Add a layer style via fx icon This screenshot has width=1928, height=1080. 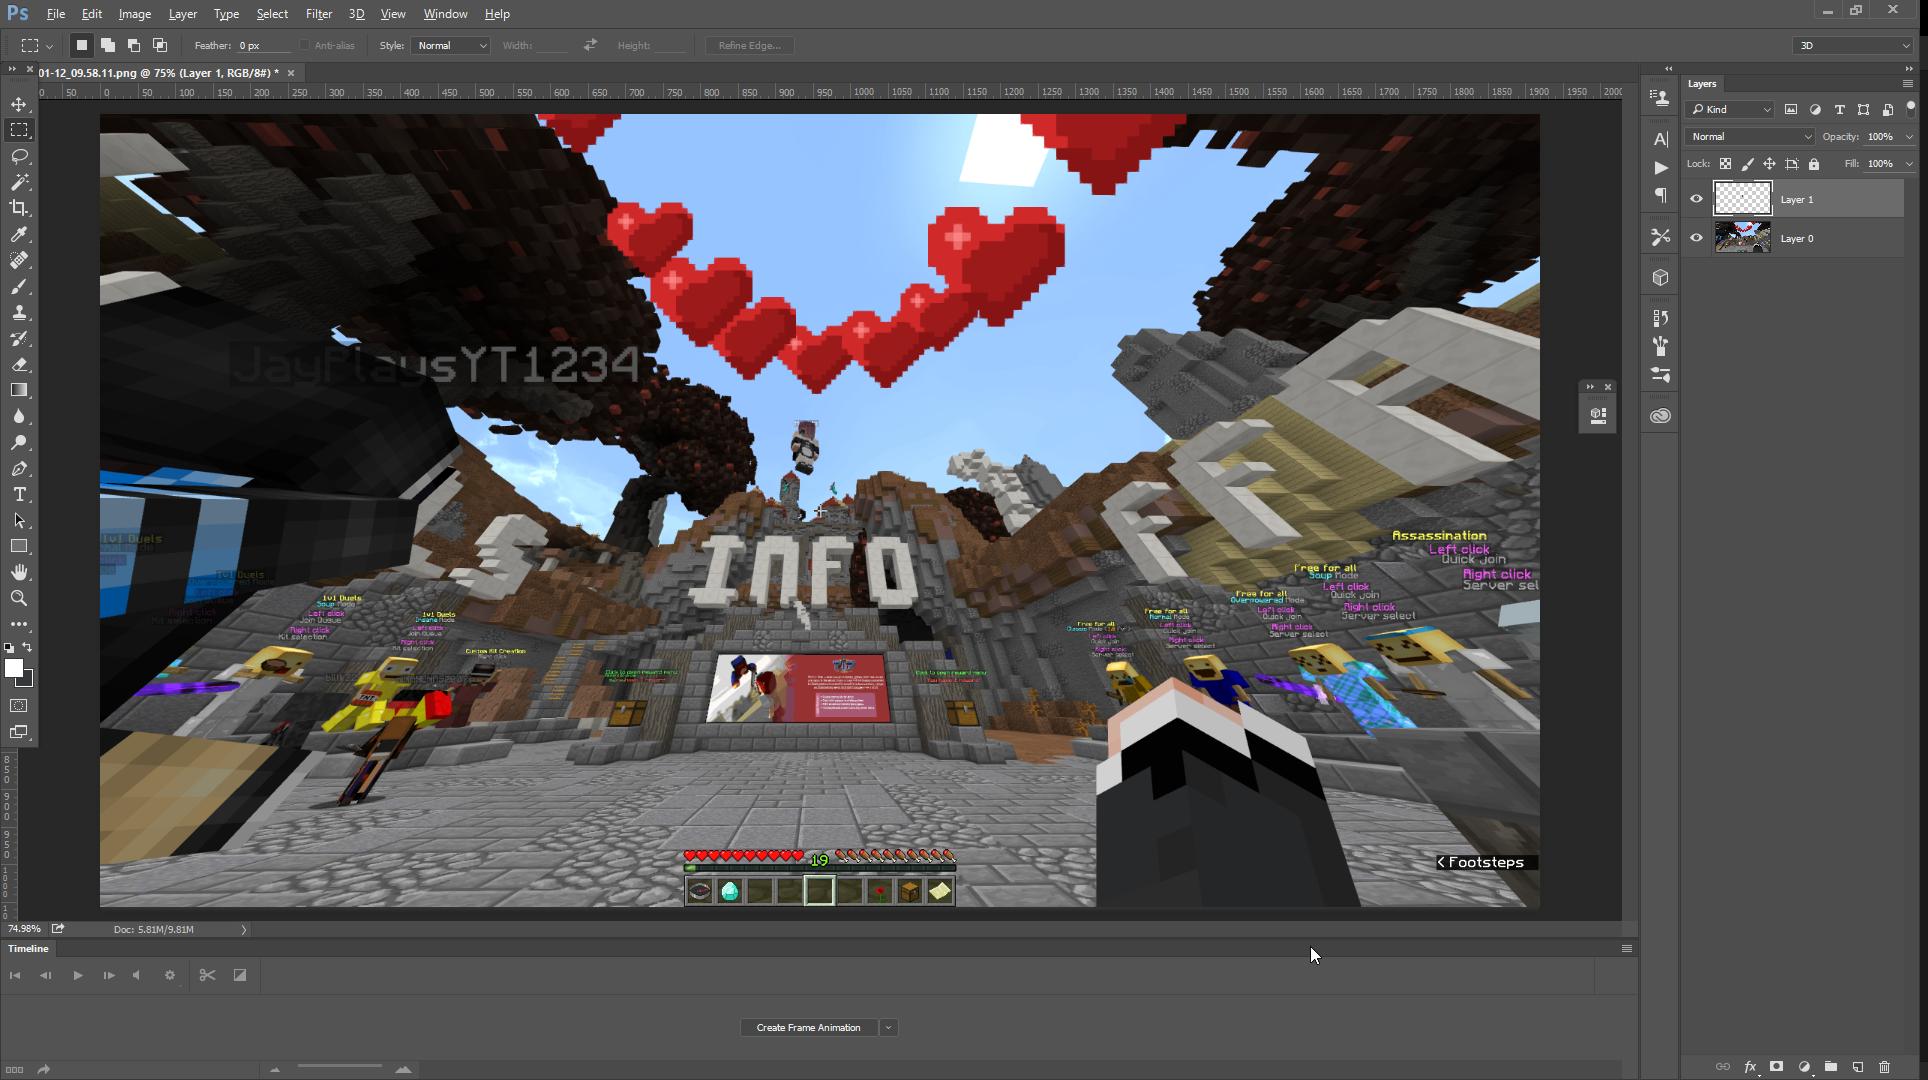point(1750,1067)
